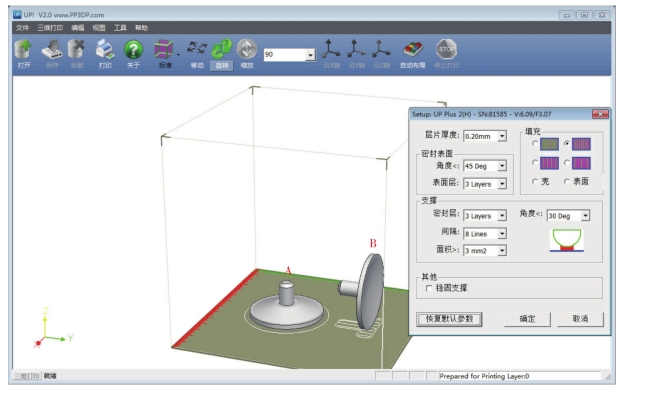
Task: Select the 壳 (Shell) radio button
Action: click(535, 181)
